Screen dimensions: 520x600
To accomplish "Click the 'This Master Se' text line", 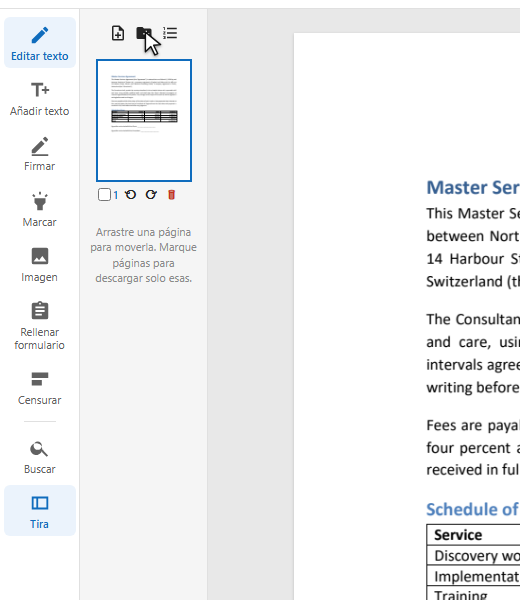I will [473, 214].
